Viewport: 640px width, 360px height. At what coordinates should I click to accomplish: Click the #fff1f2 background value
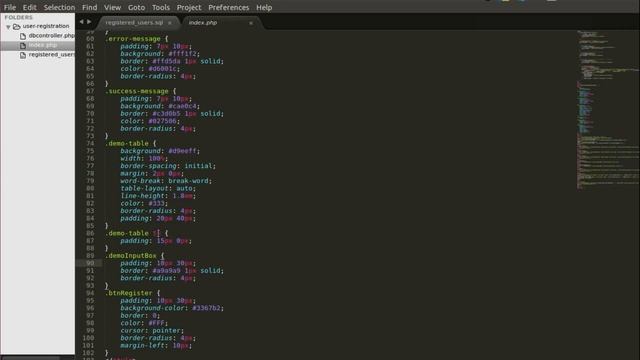182,54
